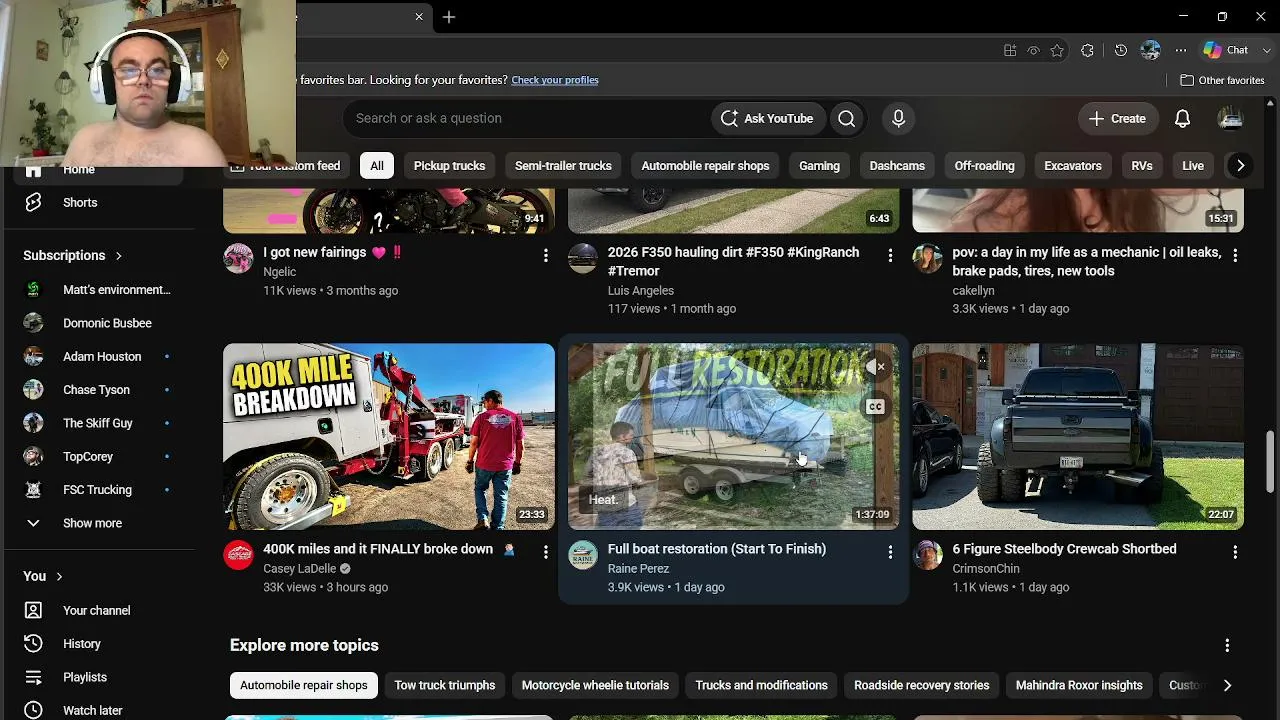Expand Show more subscriptions
1280x720 pixels.
point(93,523)
